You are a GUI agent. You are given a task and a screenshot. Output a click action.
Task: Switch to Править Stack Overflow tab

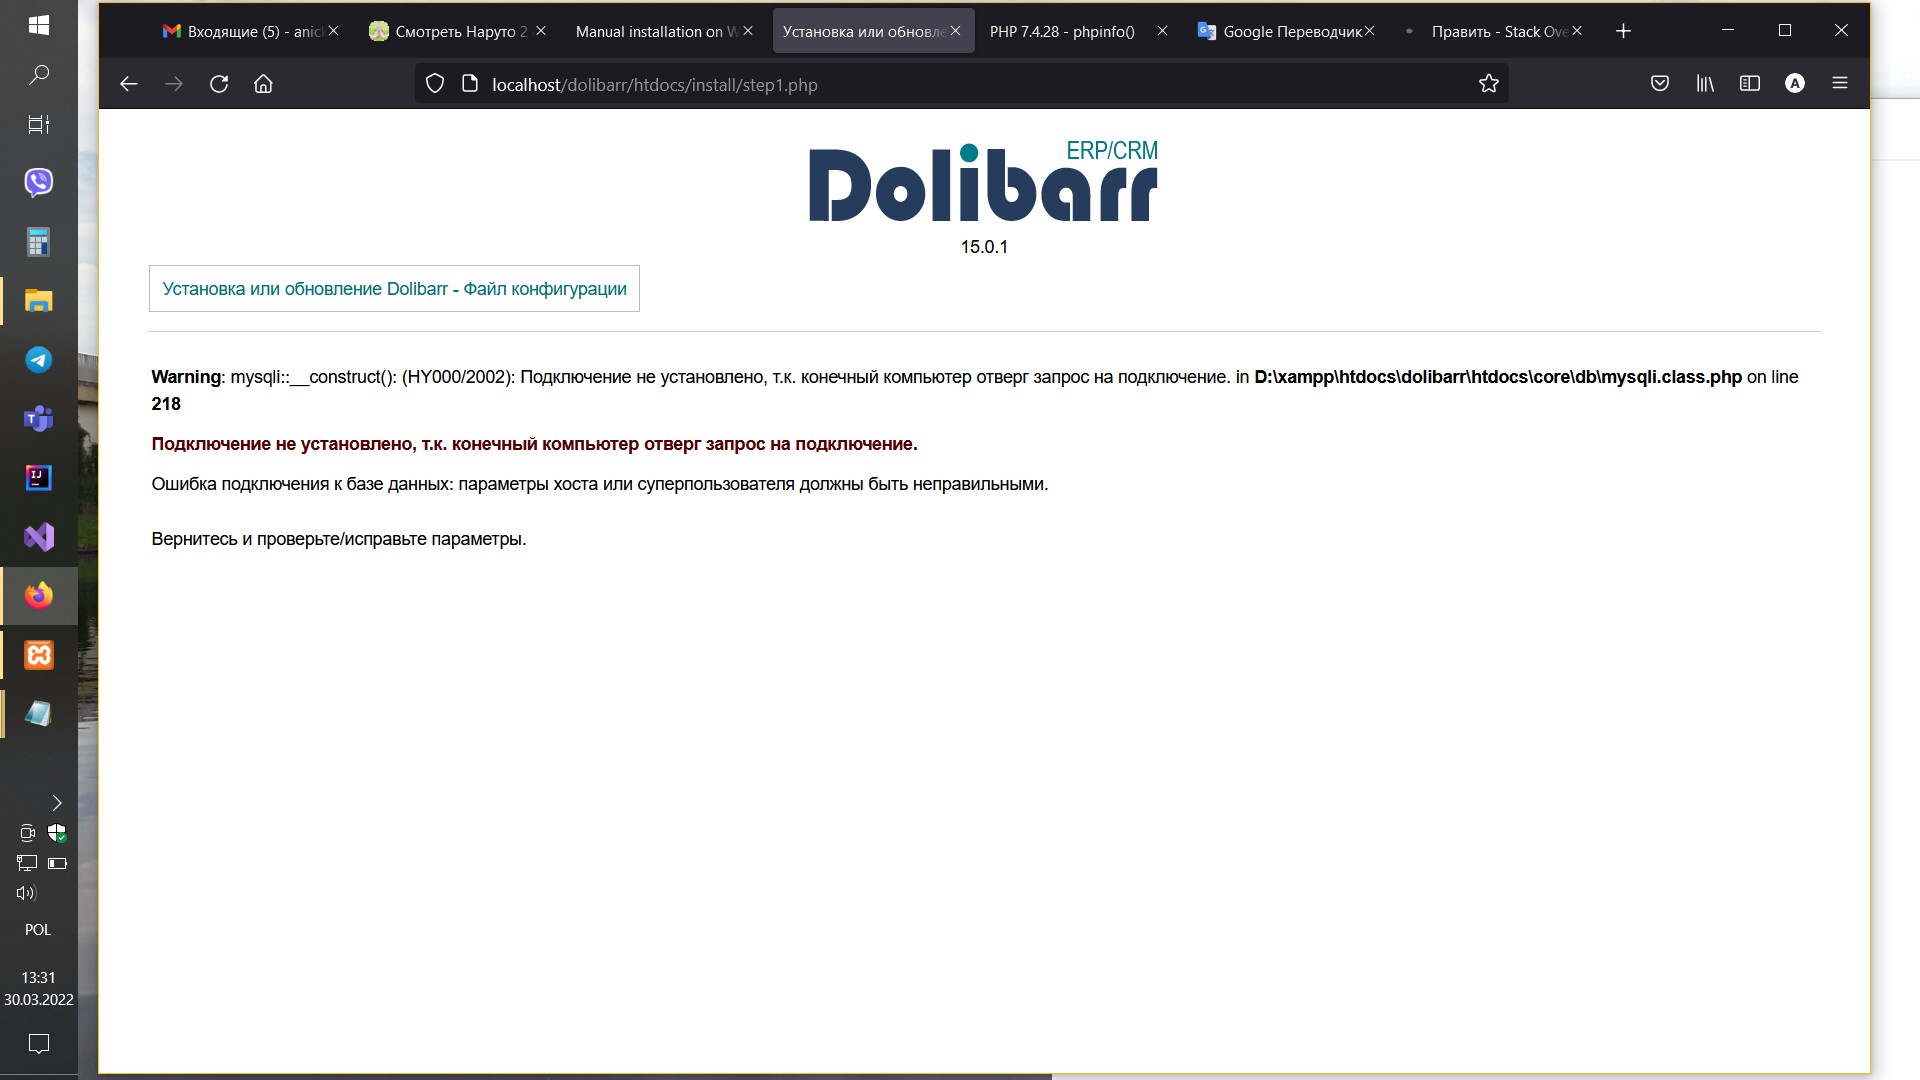coord(1492,31)
